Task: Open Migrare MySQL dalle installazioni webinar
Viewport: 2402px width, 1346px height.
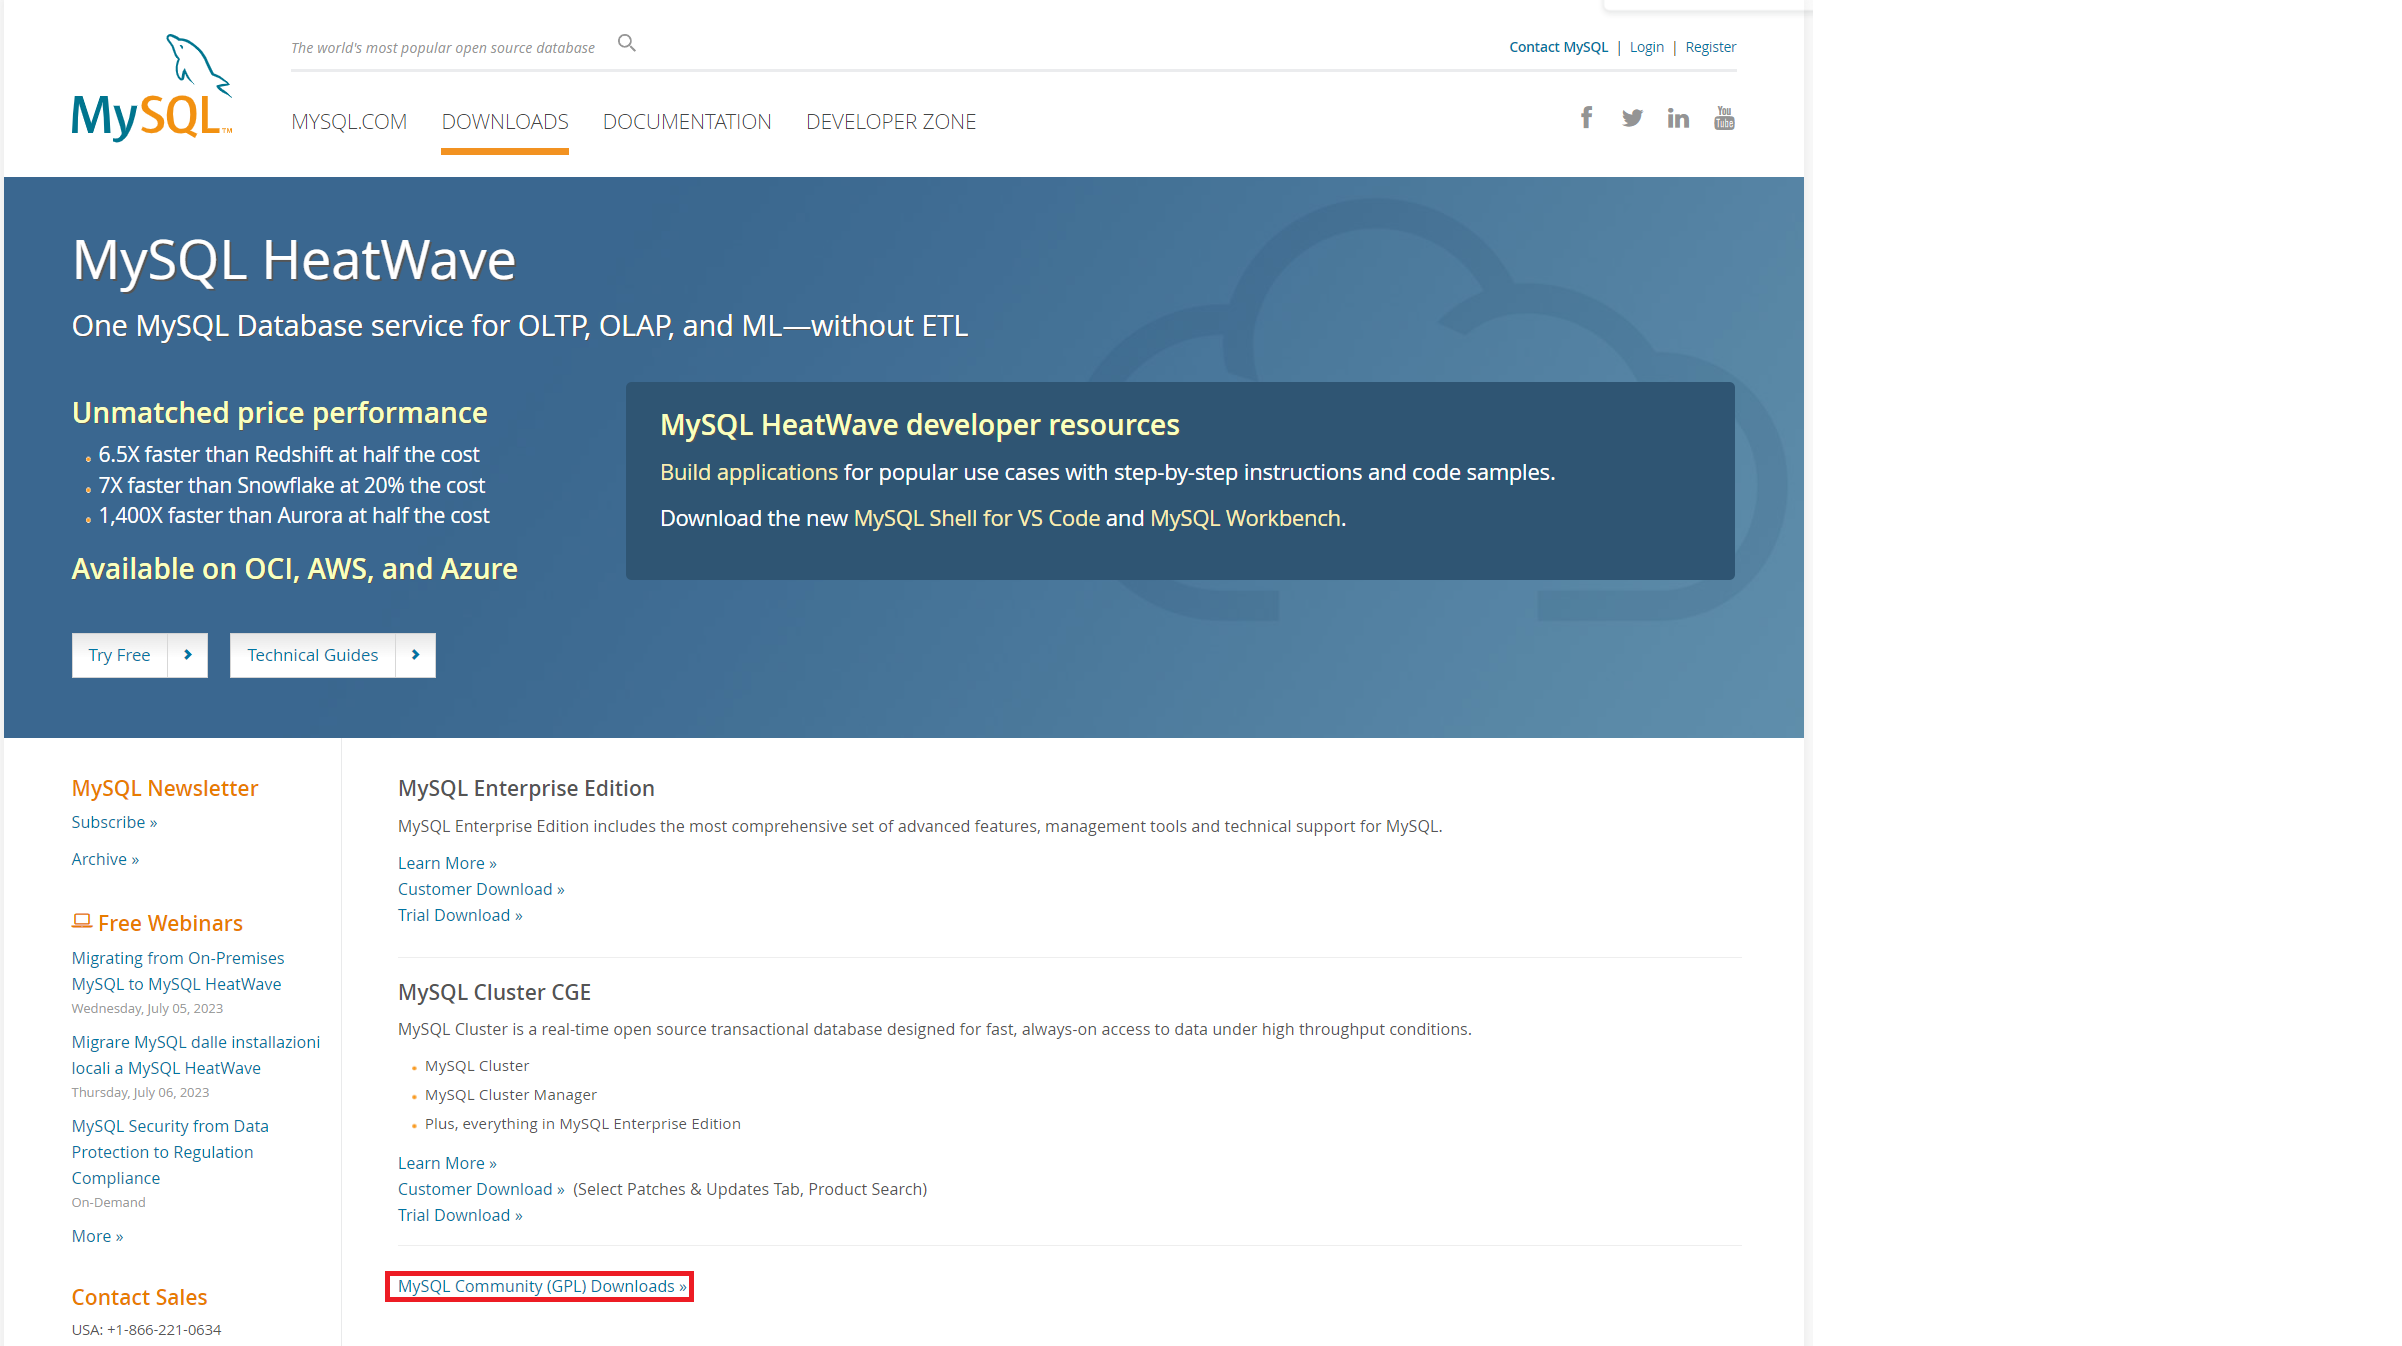Action: (196, 1055)
